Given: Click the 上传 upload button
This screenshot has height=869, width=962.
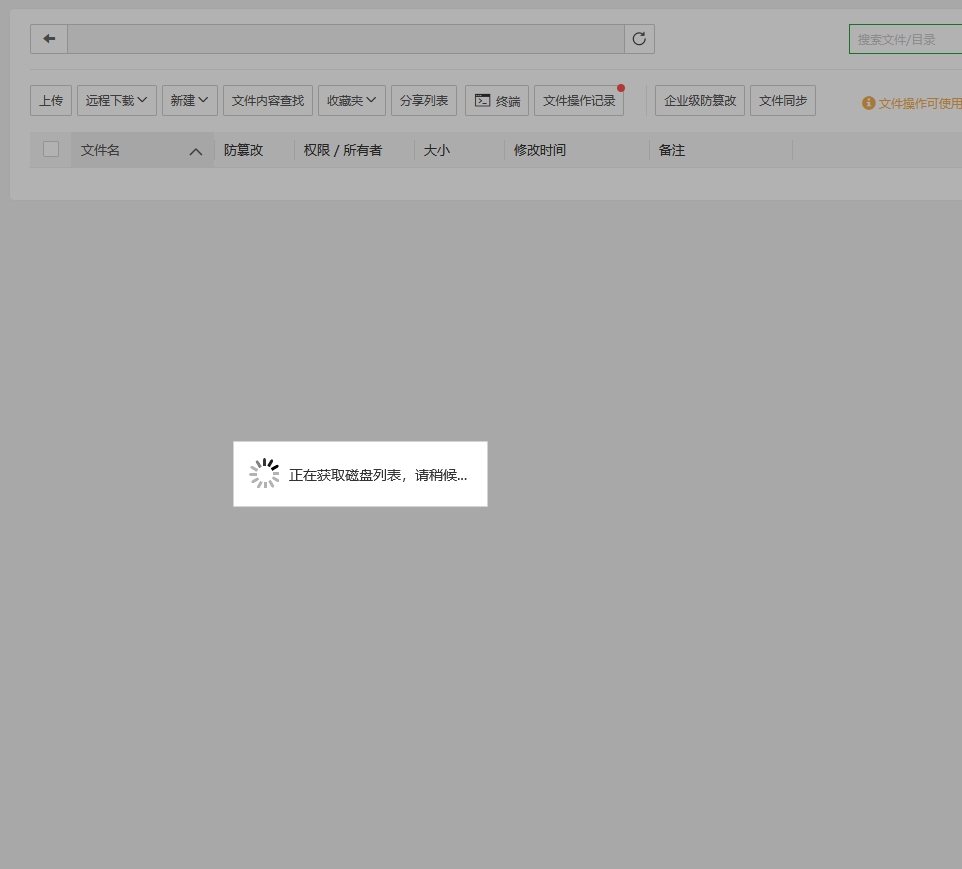Looking at the screenshot, I should tap(51, 101).
